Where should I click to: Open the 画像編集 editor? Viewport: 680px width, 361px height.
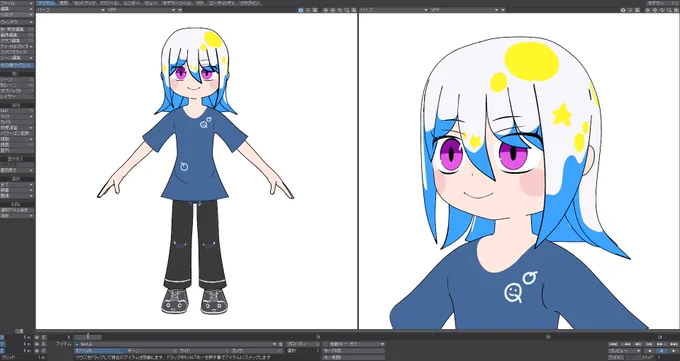[16, 35]
